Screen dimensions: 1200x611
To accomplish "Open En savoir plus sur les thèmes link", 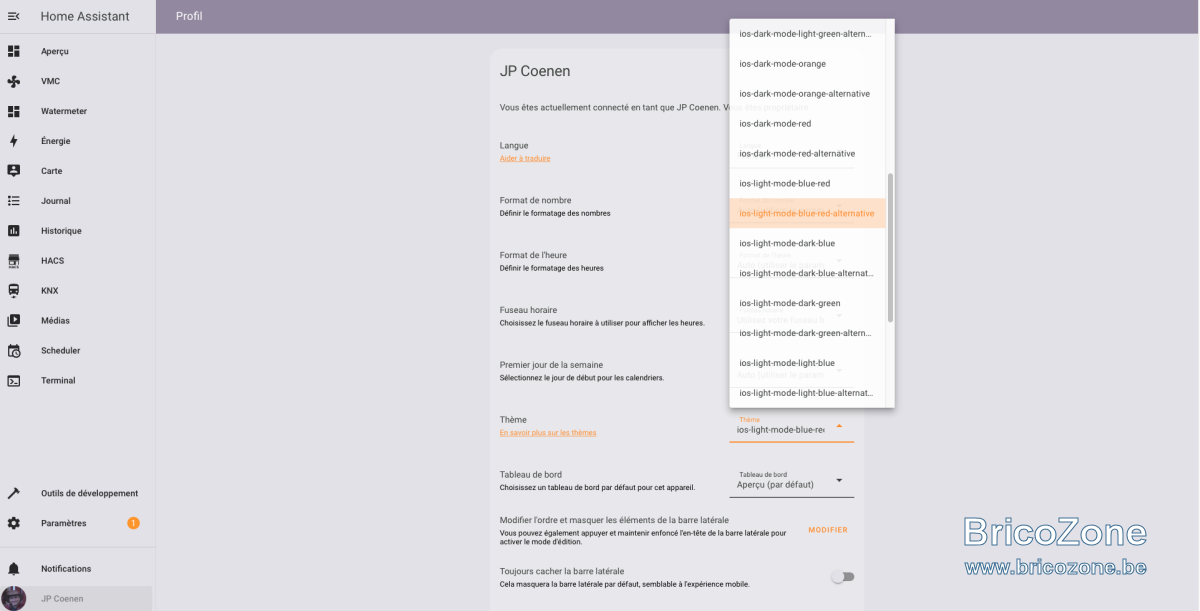I will tap(548, 433).
